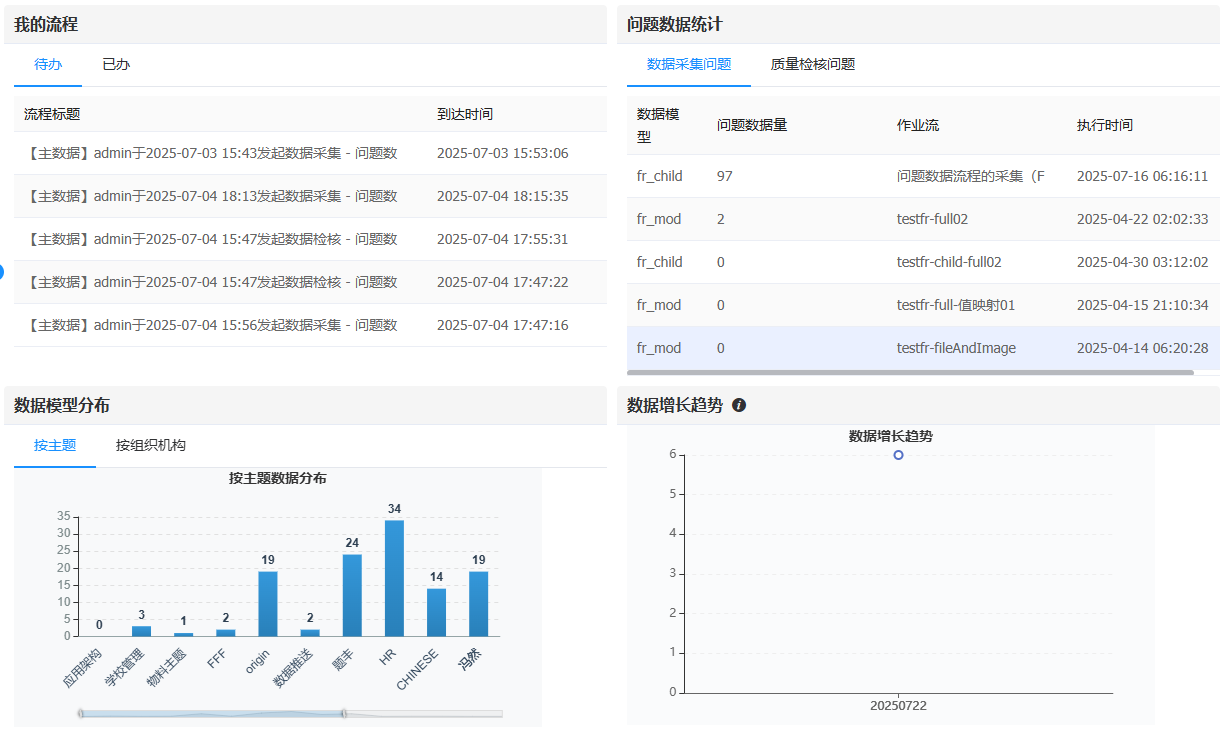Click the HR bar showing 34
Viewport: 1227px width, 733px height.
pos(394,578)
